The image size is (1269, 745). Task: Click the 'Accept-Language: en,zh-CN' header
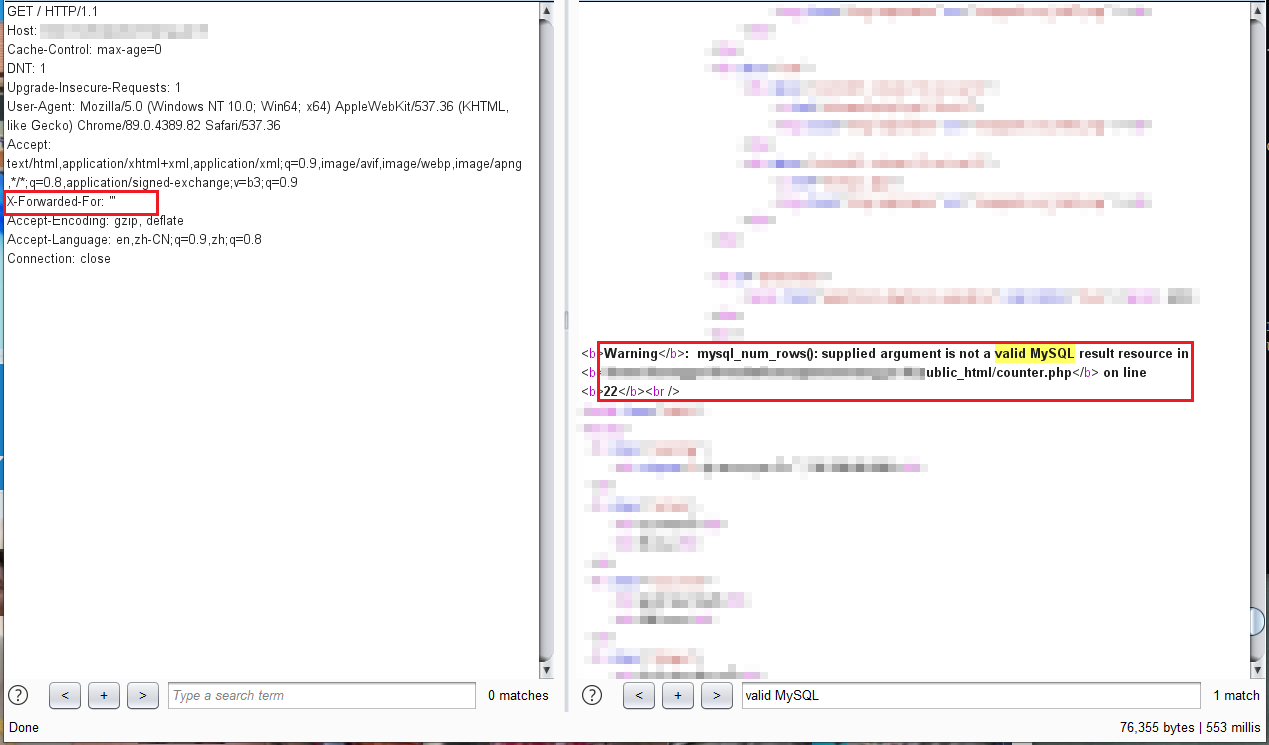[x=134, y=239]
